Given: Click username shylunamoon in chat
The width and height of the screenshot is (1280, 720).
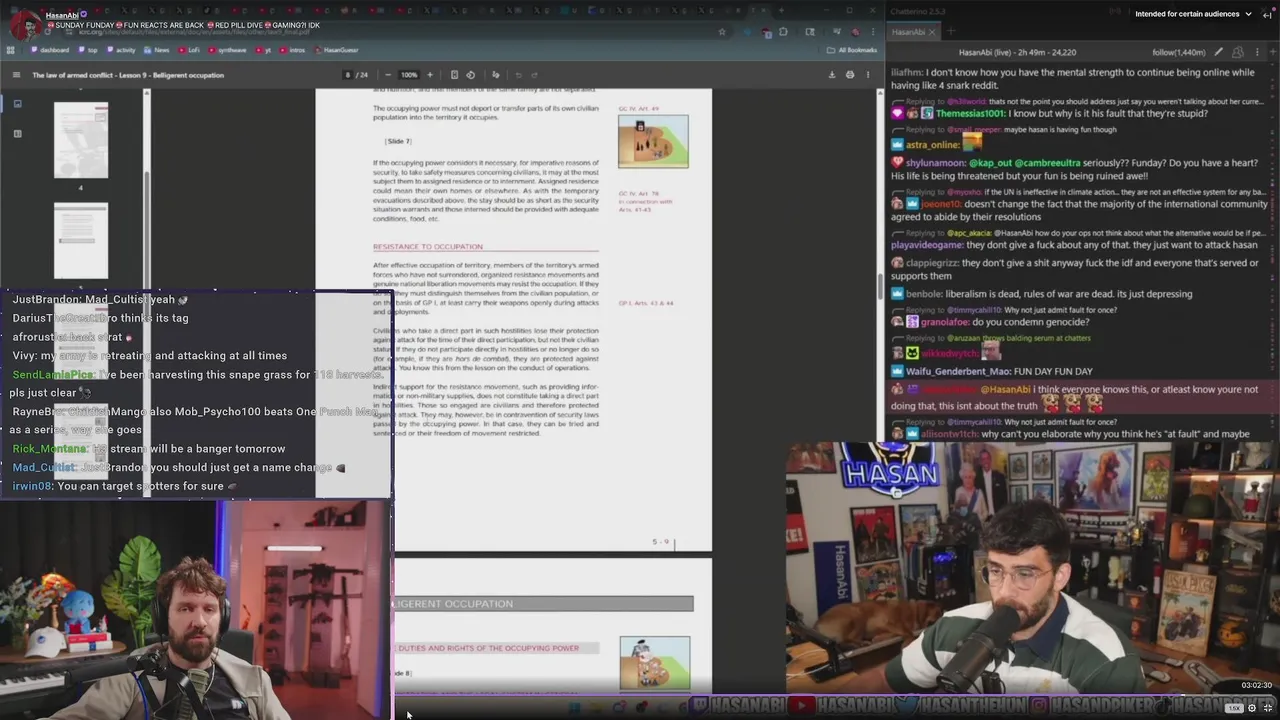Looking at the screenshot, I should 936,162.
